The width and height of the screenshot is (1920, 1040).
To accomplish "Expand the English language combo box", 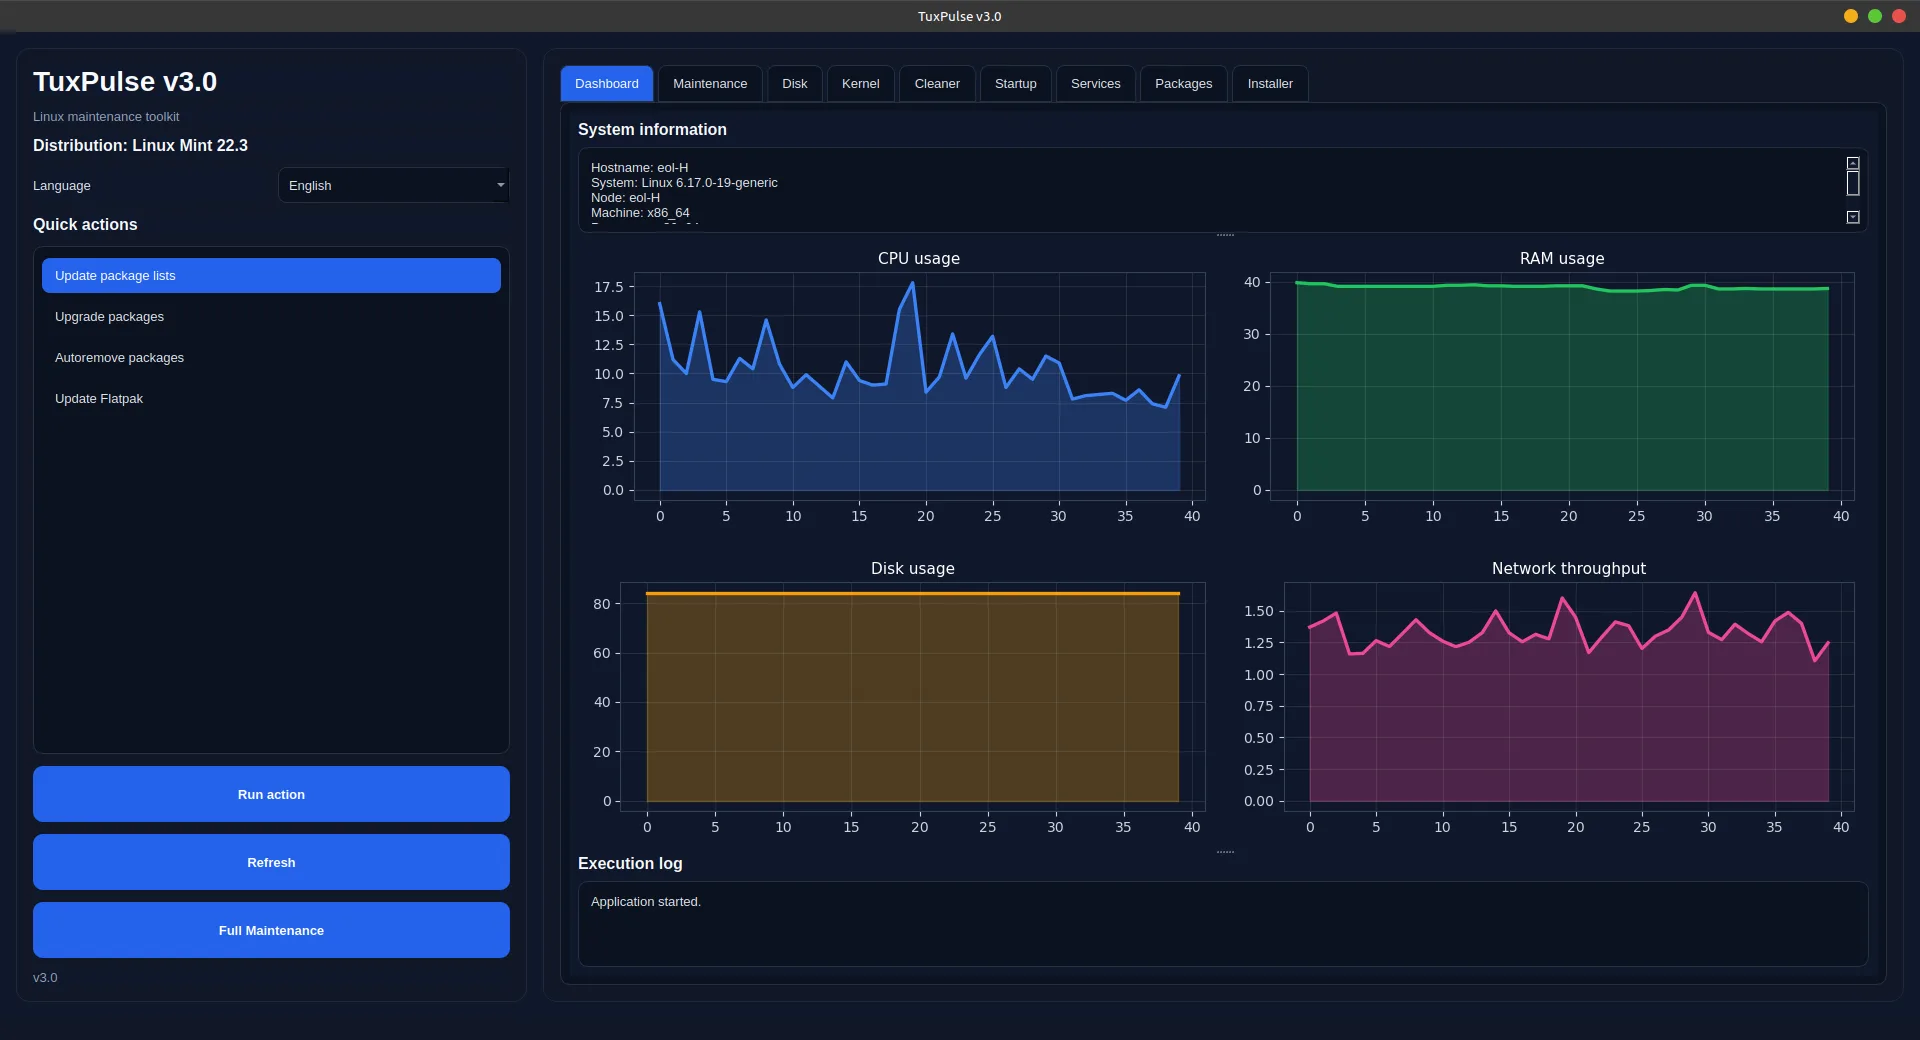I will [x=393, y=185].
